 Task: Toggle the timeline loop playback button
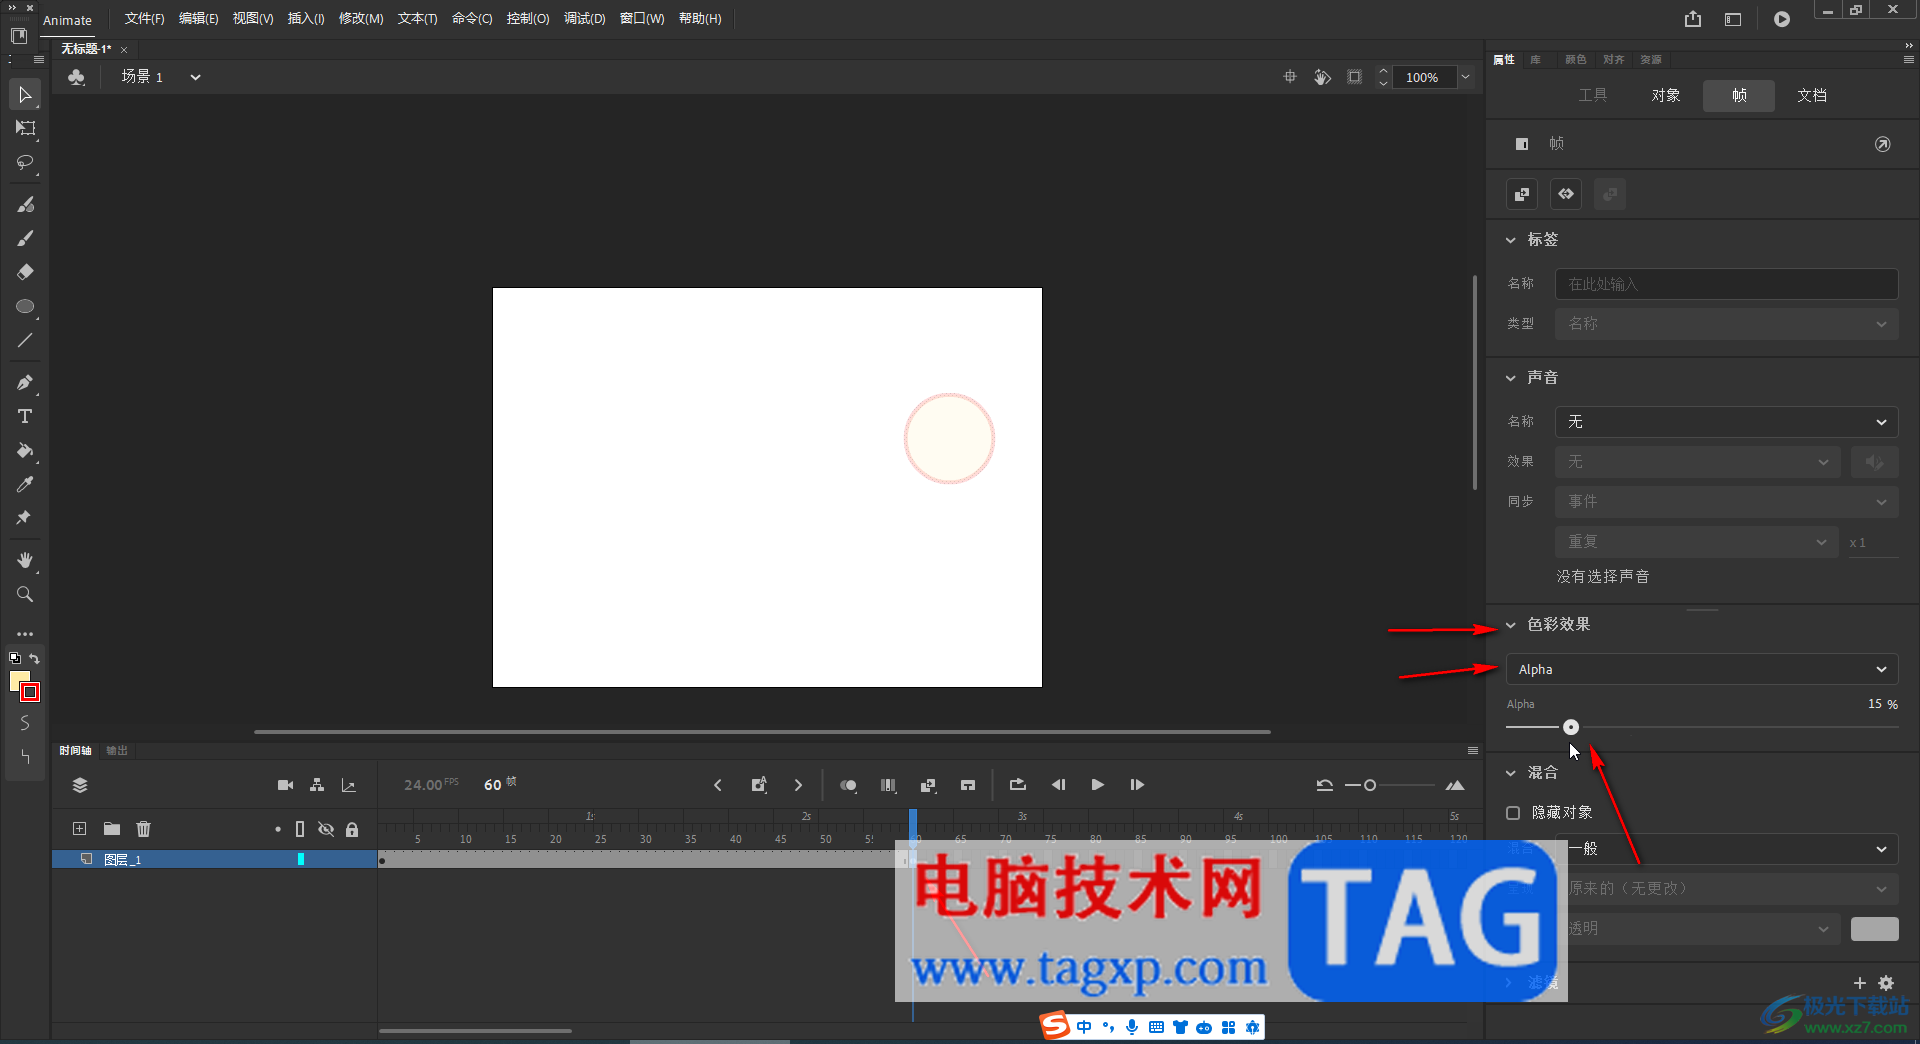point(1018,785)
